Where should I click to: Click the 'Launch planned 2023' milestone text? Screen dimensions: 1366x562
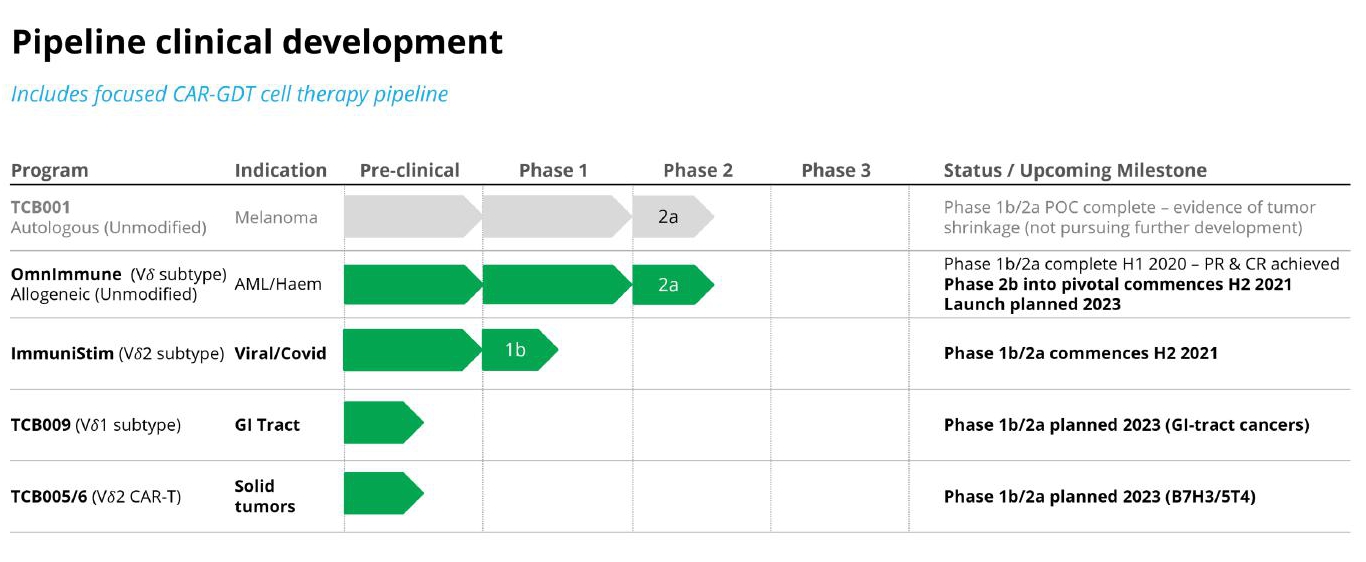1032,305
